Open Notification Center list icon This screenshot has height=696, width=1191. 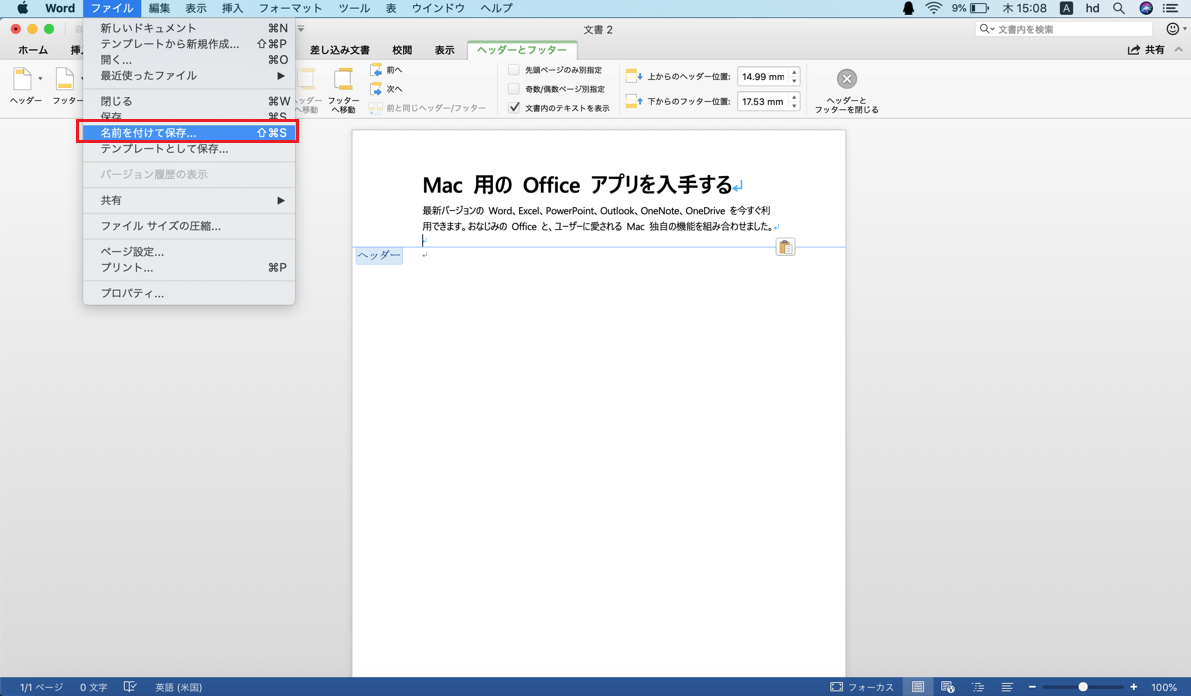tap(1170, 8)
